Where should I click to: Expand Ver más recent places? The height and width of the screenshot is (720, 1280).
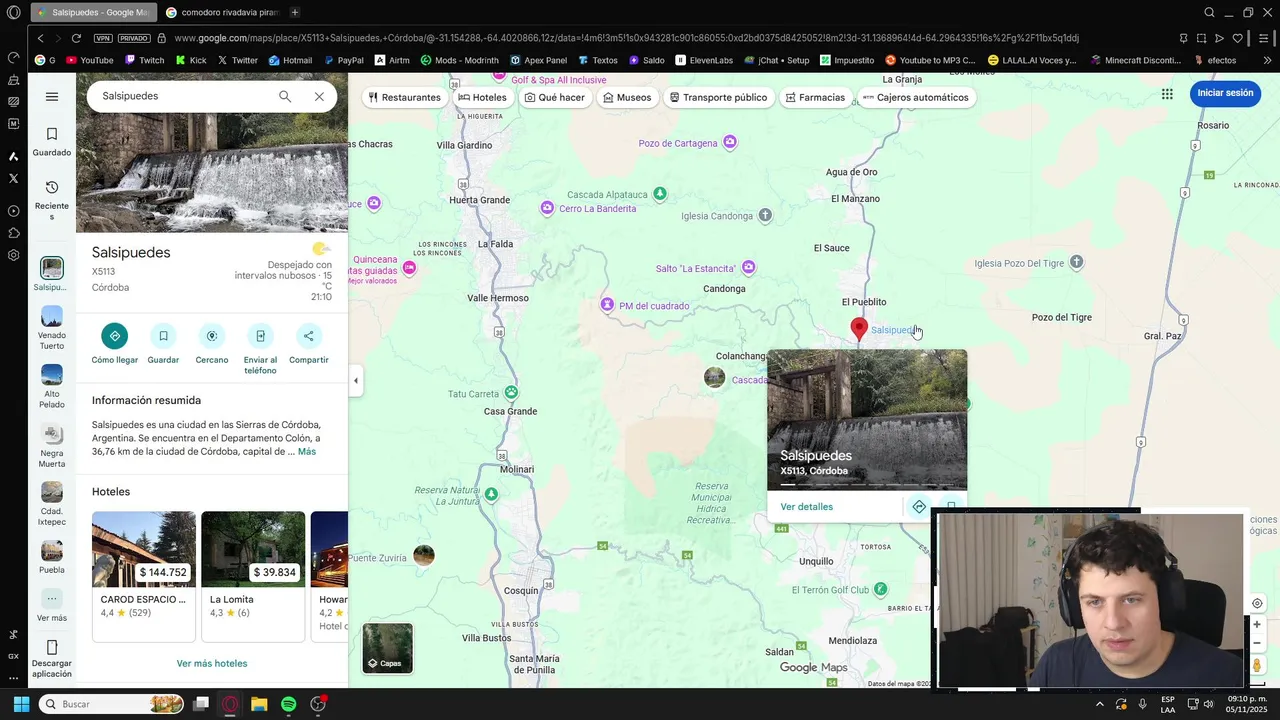[52, 605]
